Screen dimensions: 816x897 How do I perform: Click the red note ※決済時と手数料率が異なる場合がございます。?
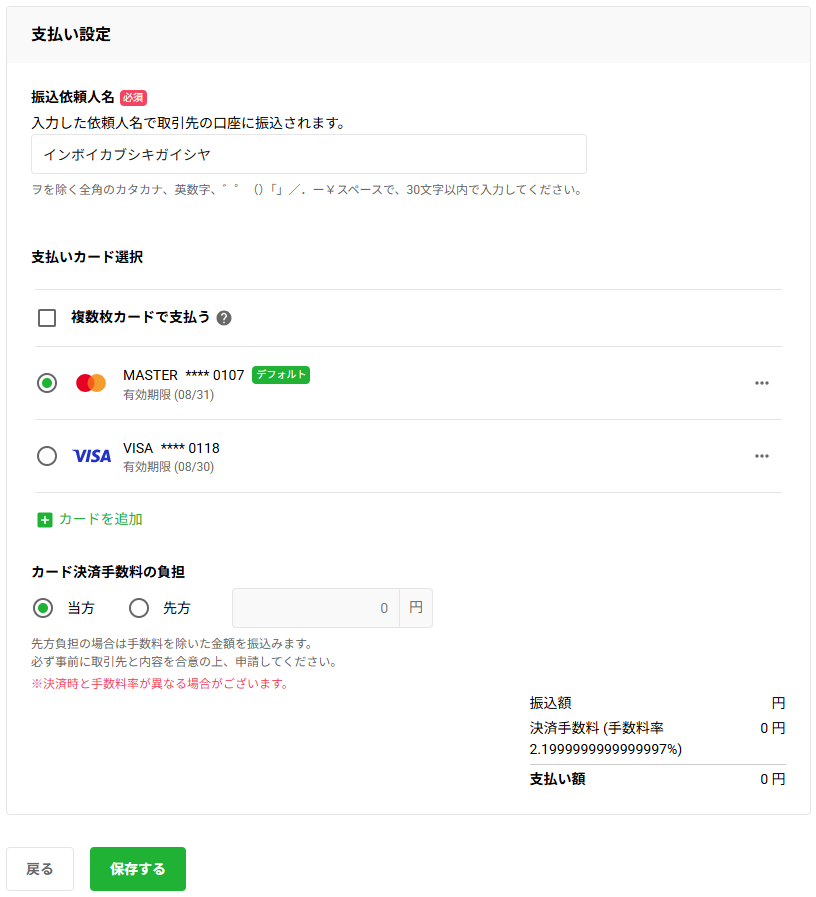161,684
